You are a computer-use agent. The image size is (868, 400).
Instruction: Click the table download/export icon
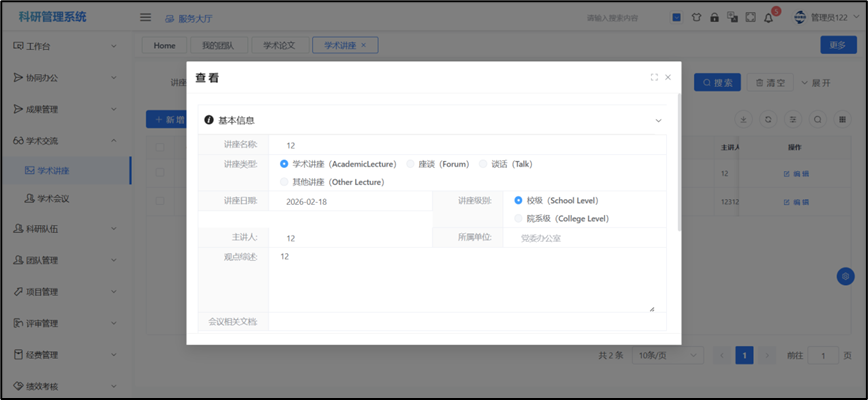tap(743, 120)
